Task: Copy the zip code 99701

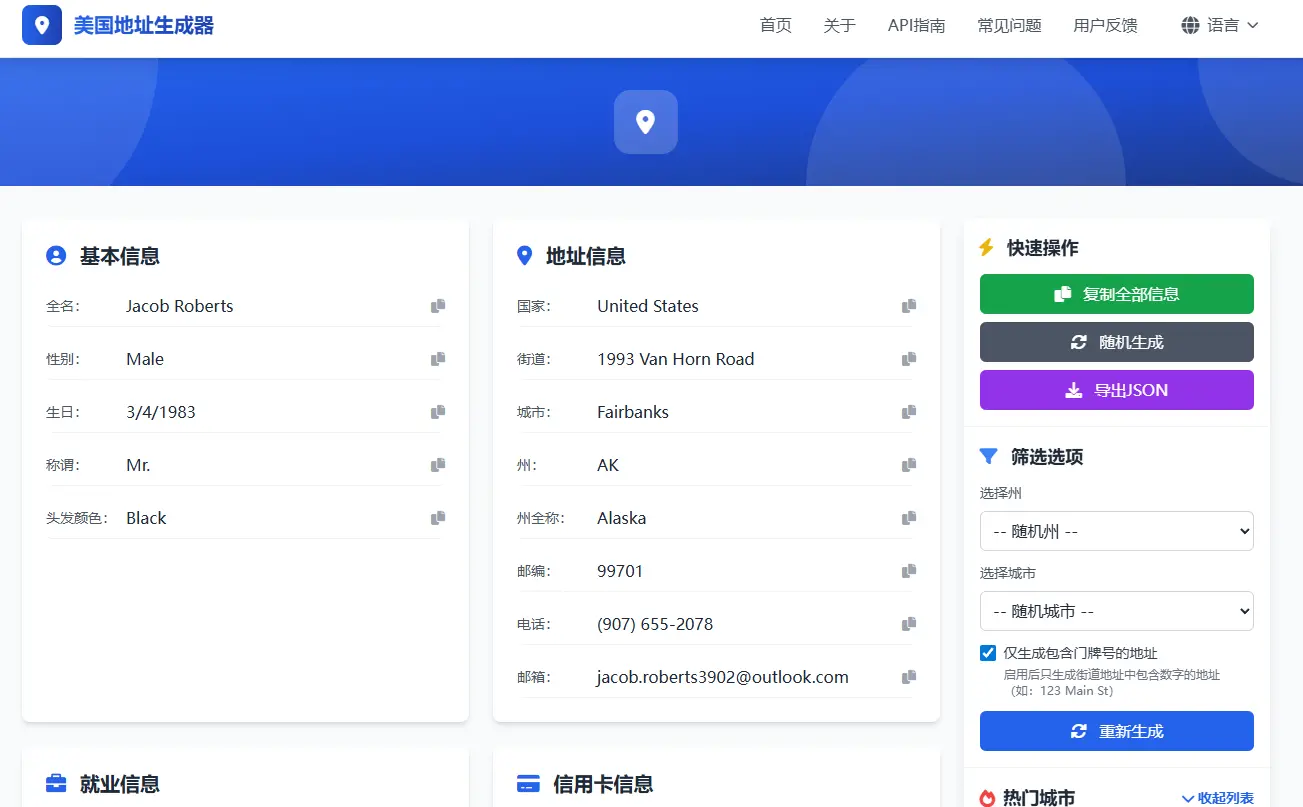Action: coord(909,571)
